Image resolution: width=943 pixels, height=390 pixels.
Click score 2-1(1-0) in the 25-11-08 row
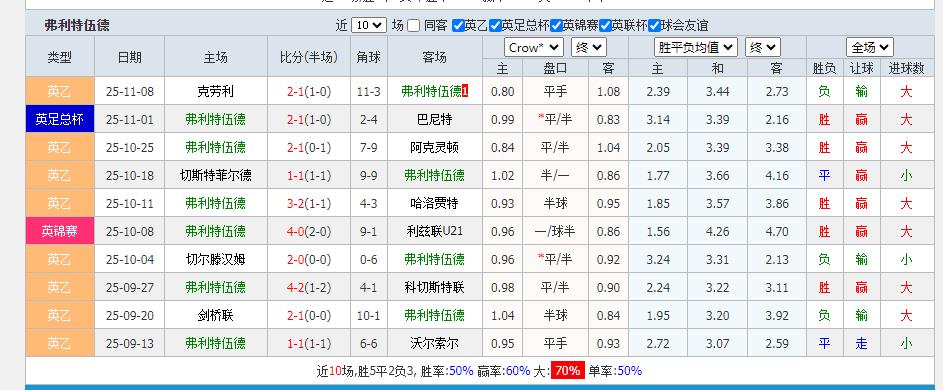[x=309, y=91]
